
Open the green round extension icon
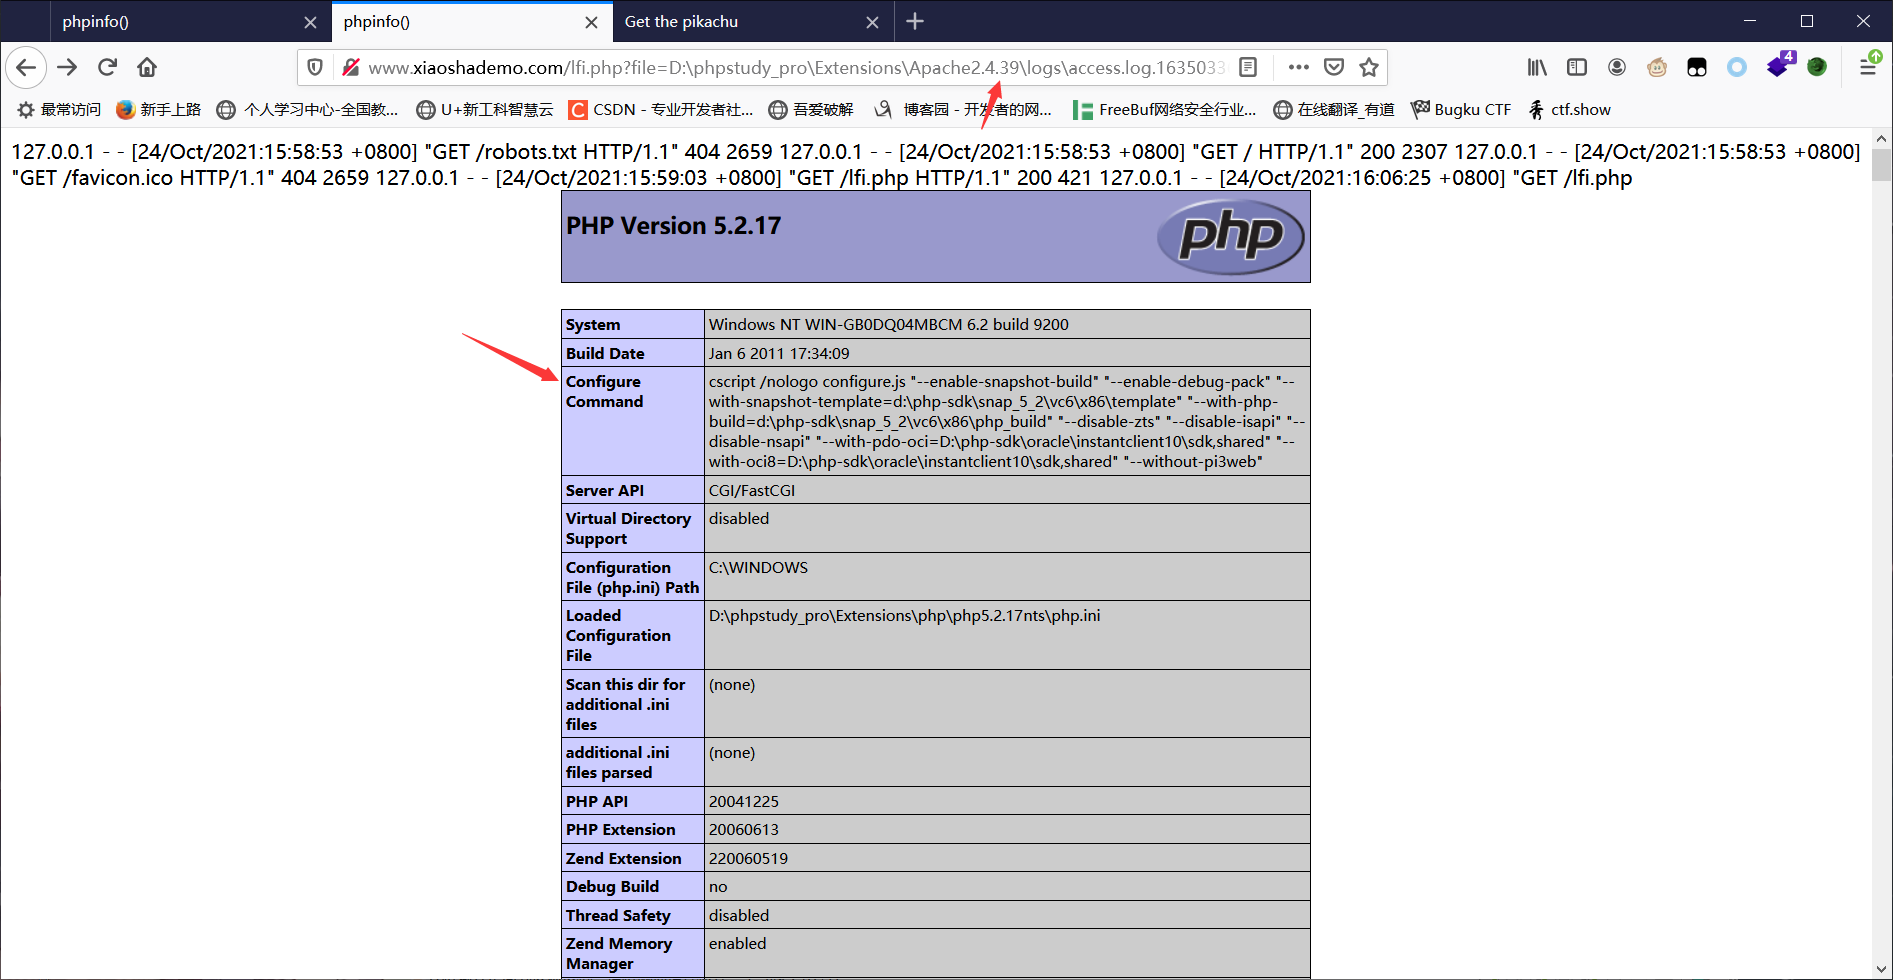[1817, 67]
